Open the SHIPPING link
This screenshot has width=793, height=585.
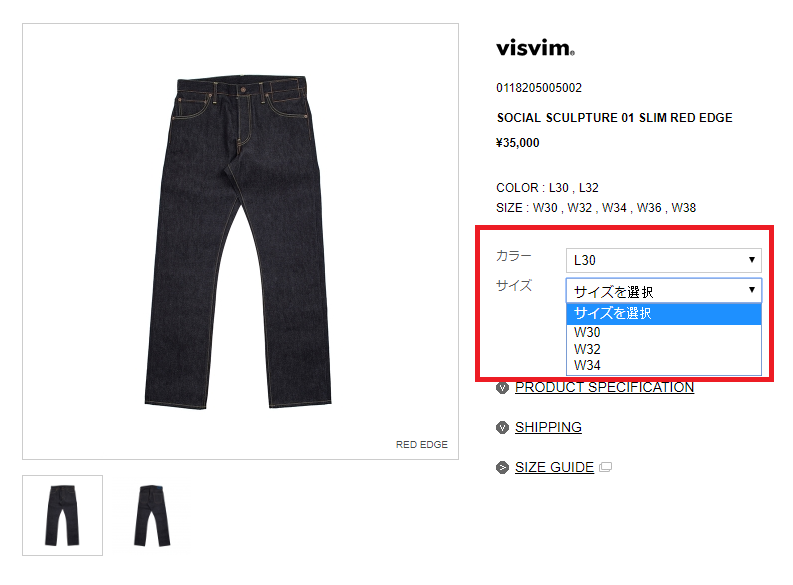pyautogui.click(x=548, y=427)
